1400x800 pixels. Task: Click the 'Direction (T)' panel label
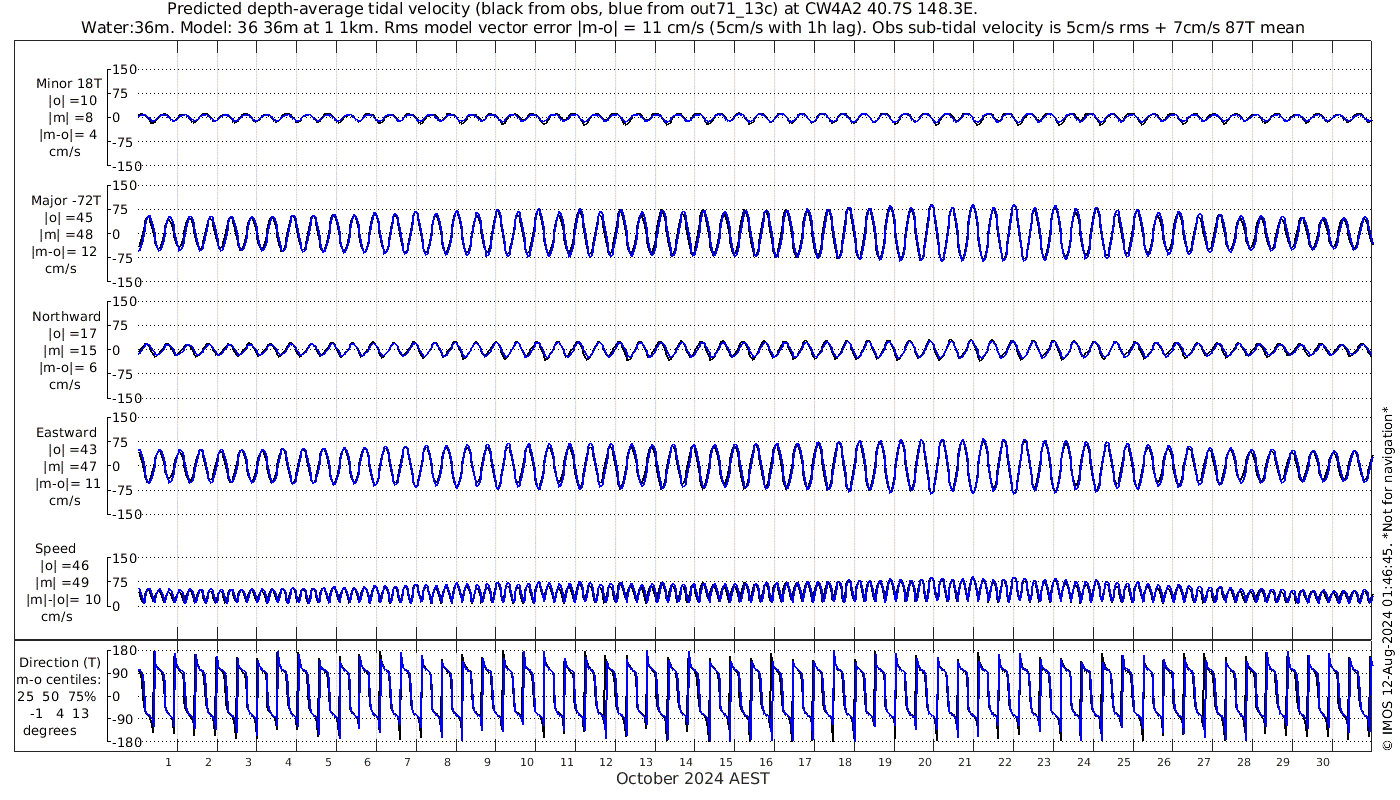tap(61, 662)
